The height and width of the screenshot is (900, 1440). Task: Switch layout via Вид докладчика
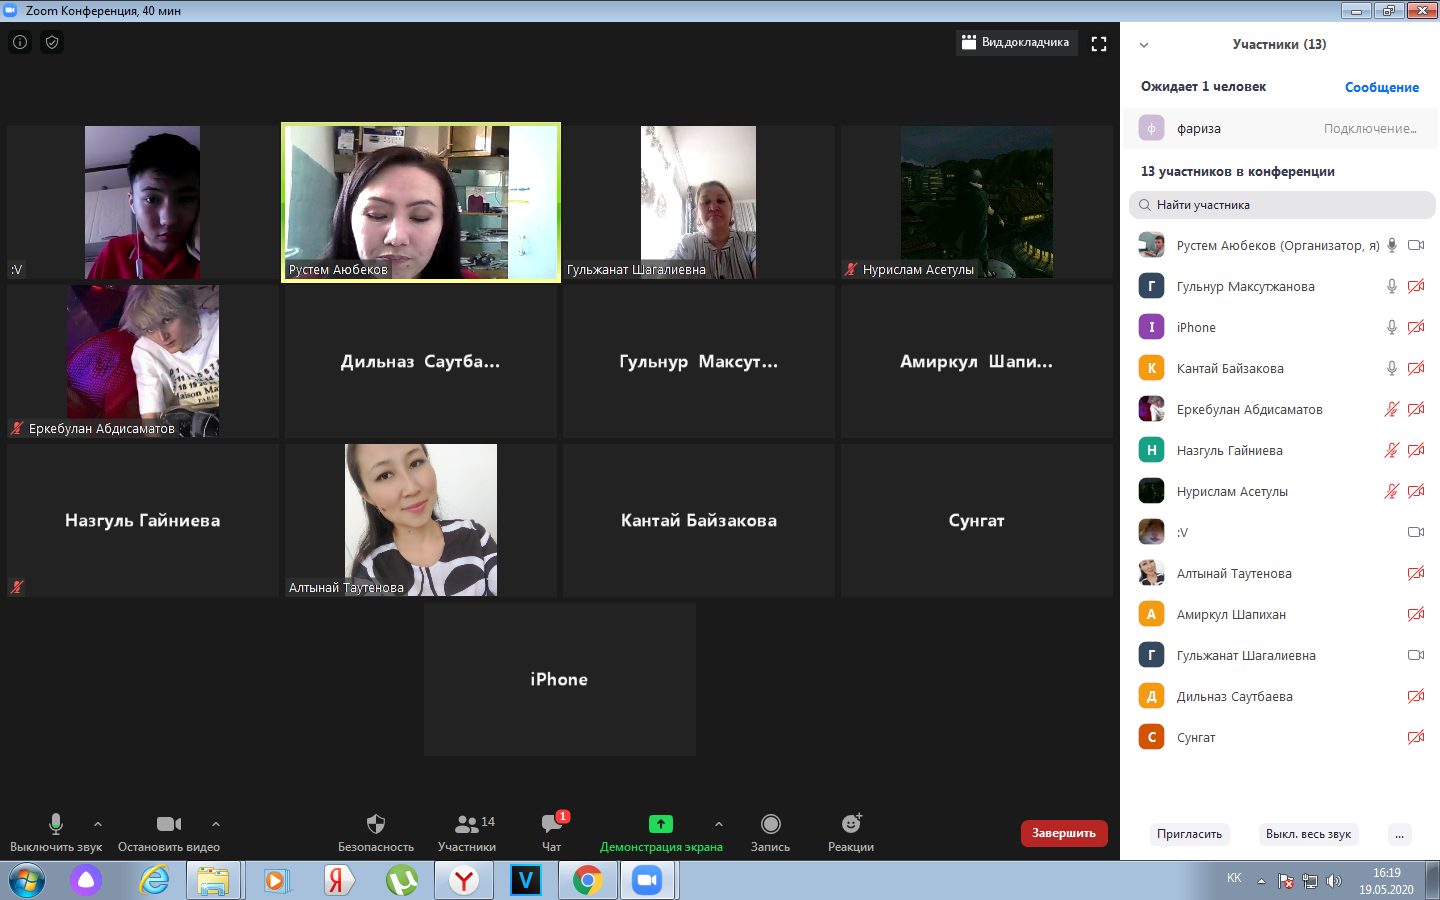coord(1016,42)
